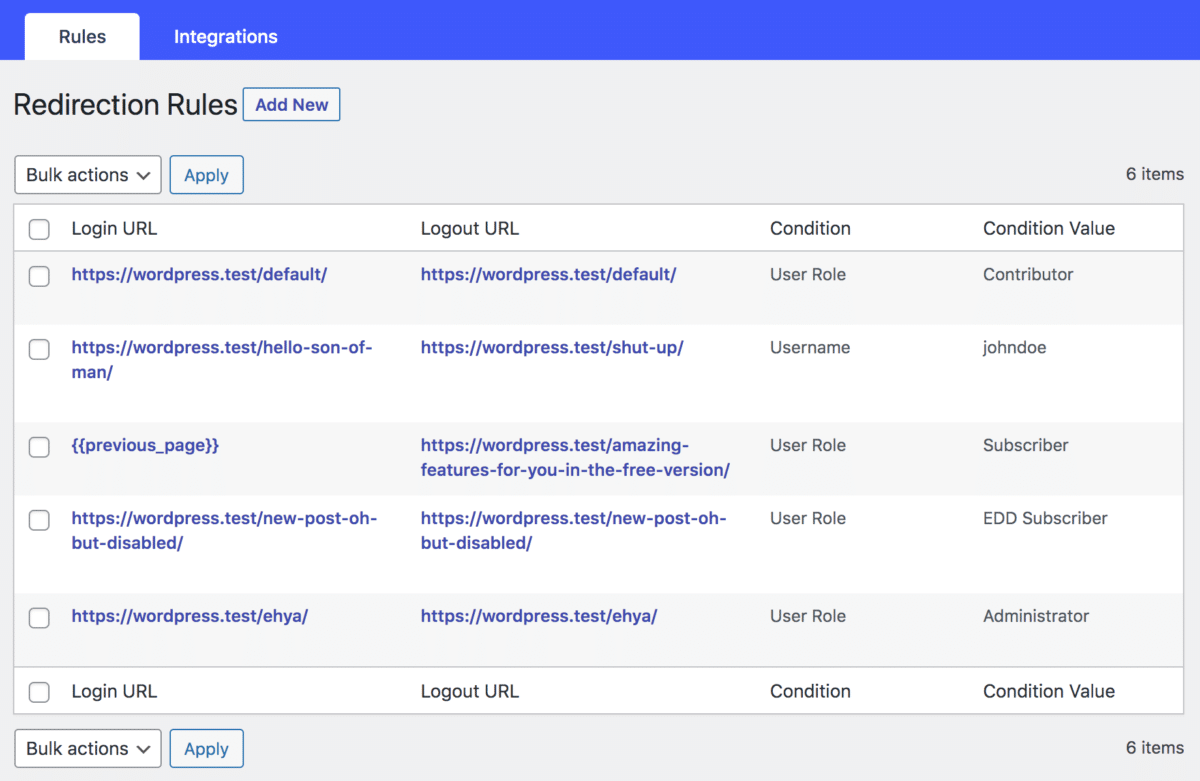Open the bottom Bulk actions dropdown

pos(87,748)
